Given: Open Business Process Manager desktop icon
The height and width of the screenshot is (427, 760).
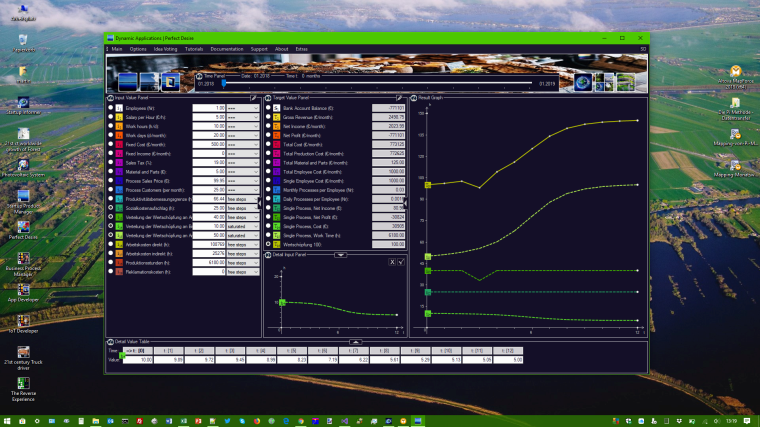Looking at the screenshot, I should point(23,264).
